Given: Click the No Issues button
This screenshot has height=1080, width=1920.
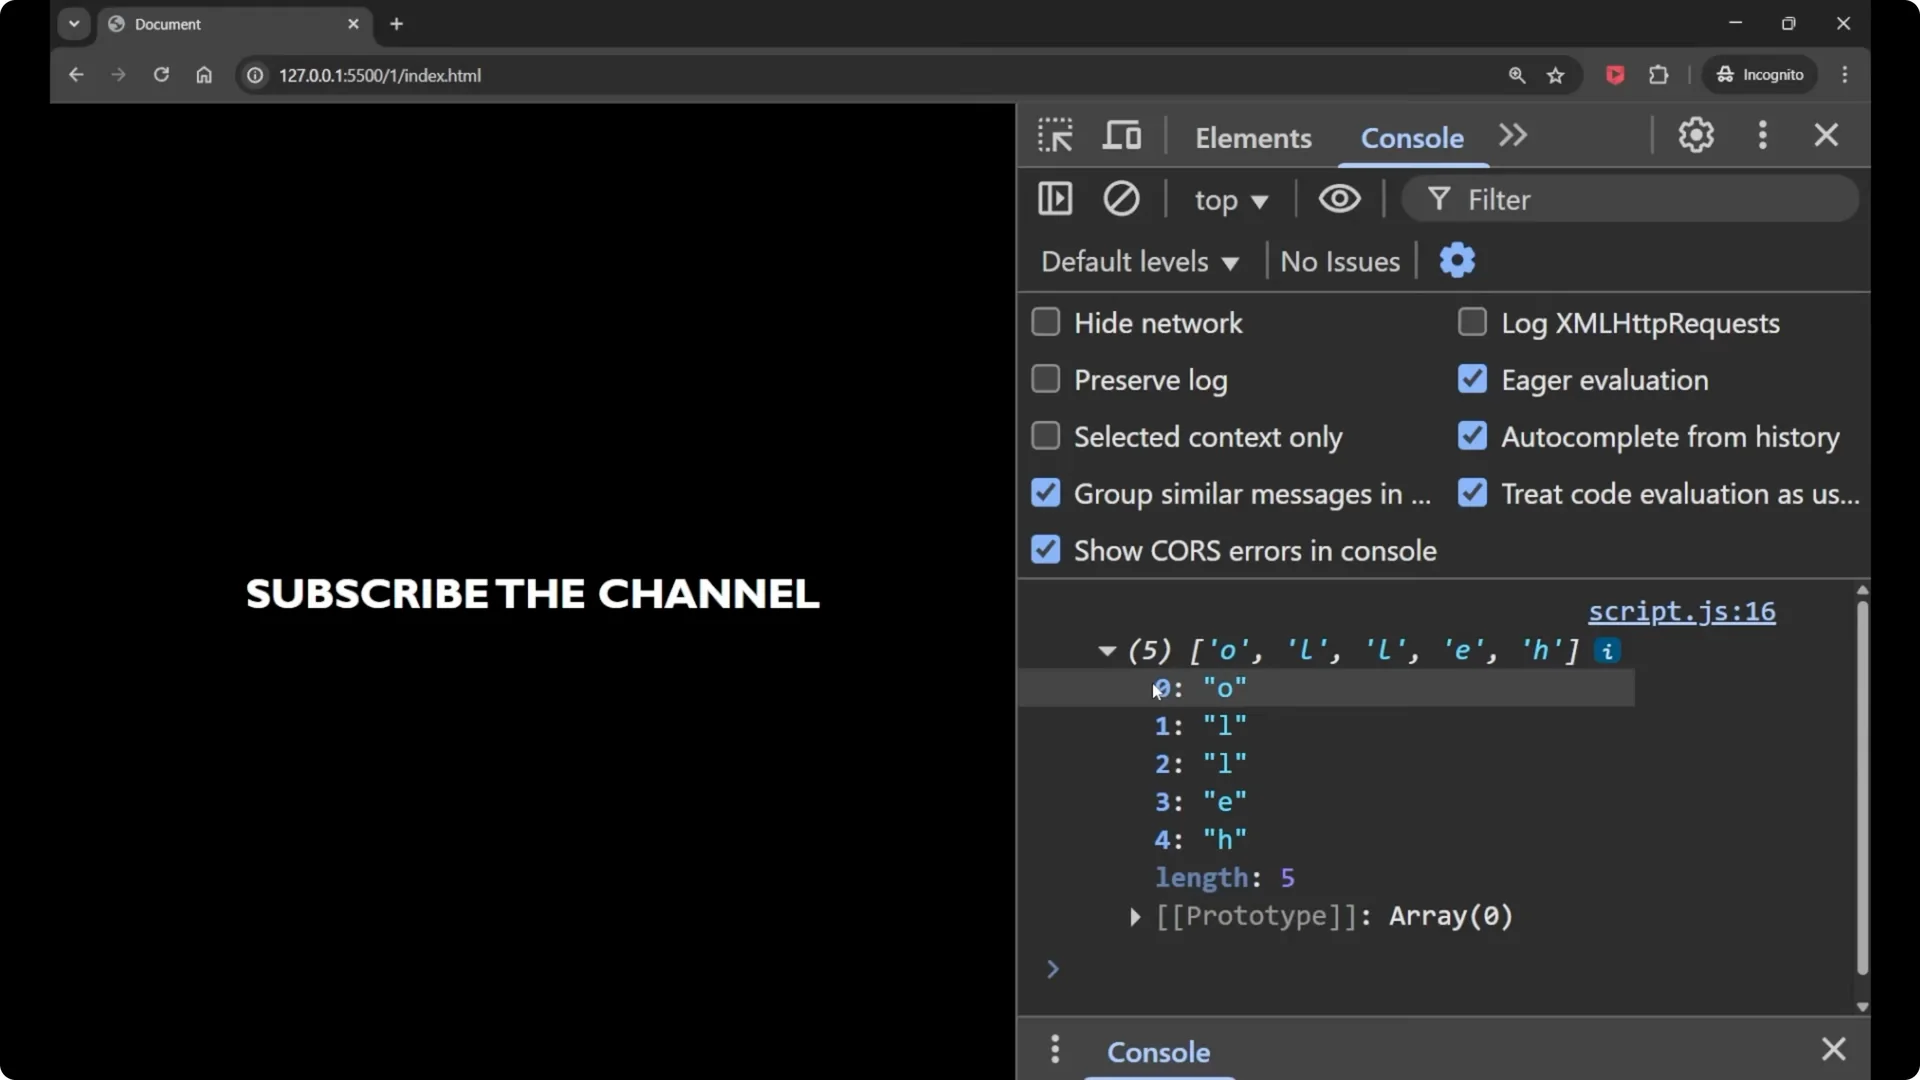Looking at the screenshot, I should click(1340, 261).
